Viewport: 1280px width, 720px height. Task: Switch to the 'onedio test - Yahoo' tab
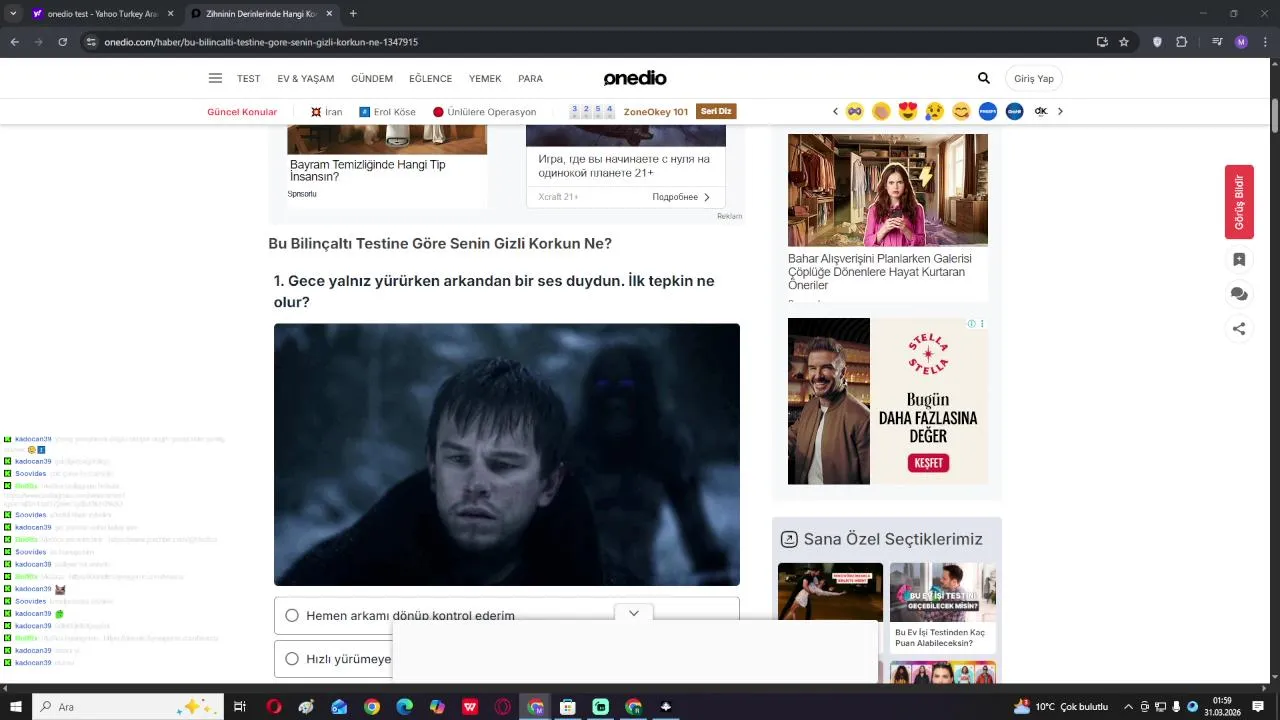click(102, 14)
